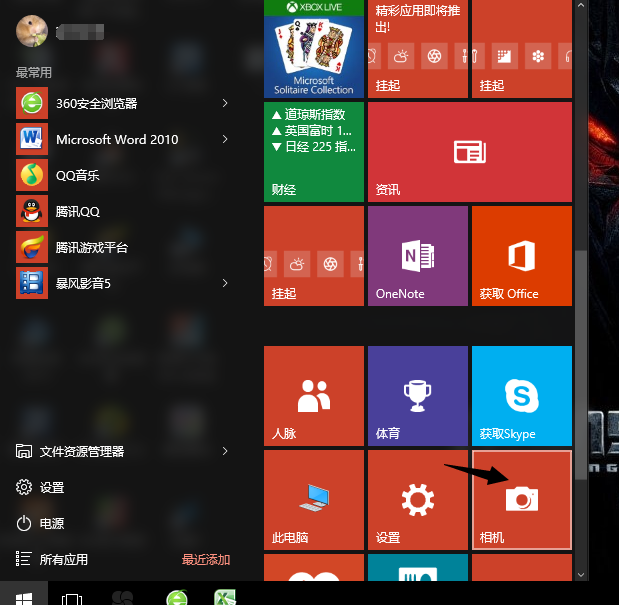Open 人脉 people tile
Viewport: 619px width, 605px height.
coord(314,396)
